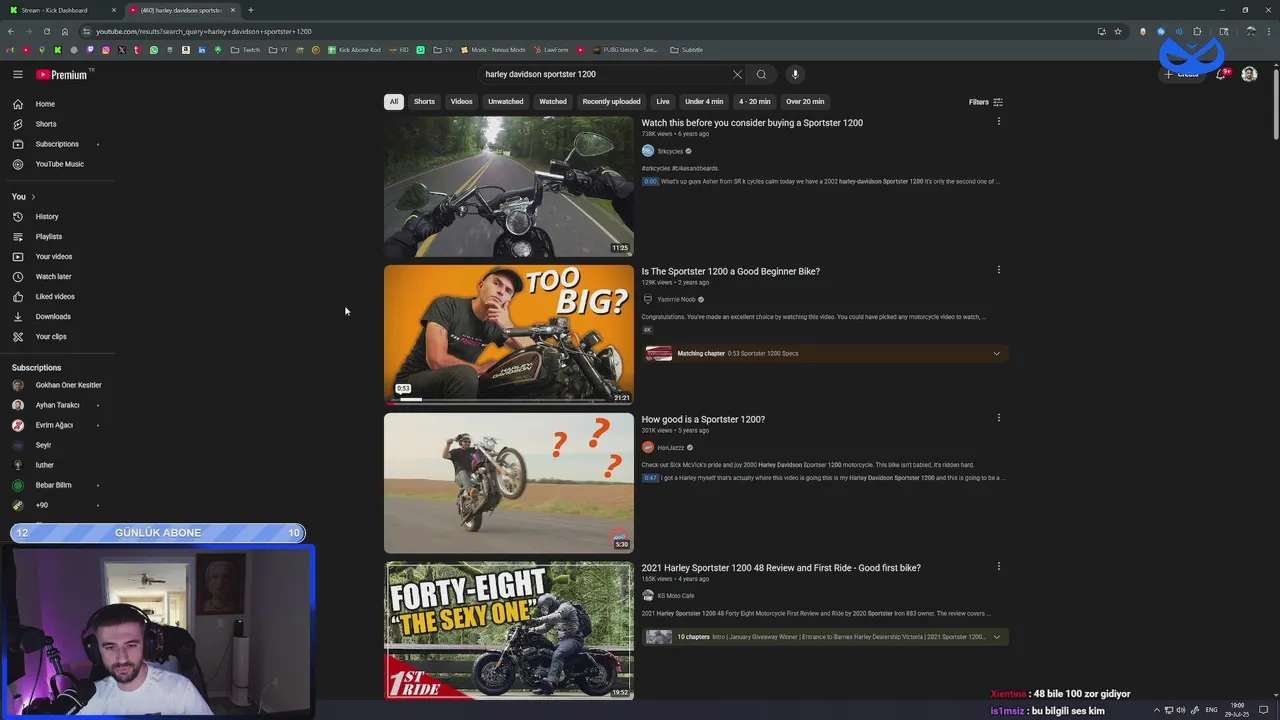Viewport: 1280px width, 720px height.
Task: Clear the search box with X
Action: pyautogui.click(x=737, y=74)
